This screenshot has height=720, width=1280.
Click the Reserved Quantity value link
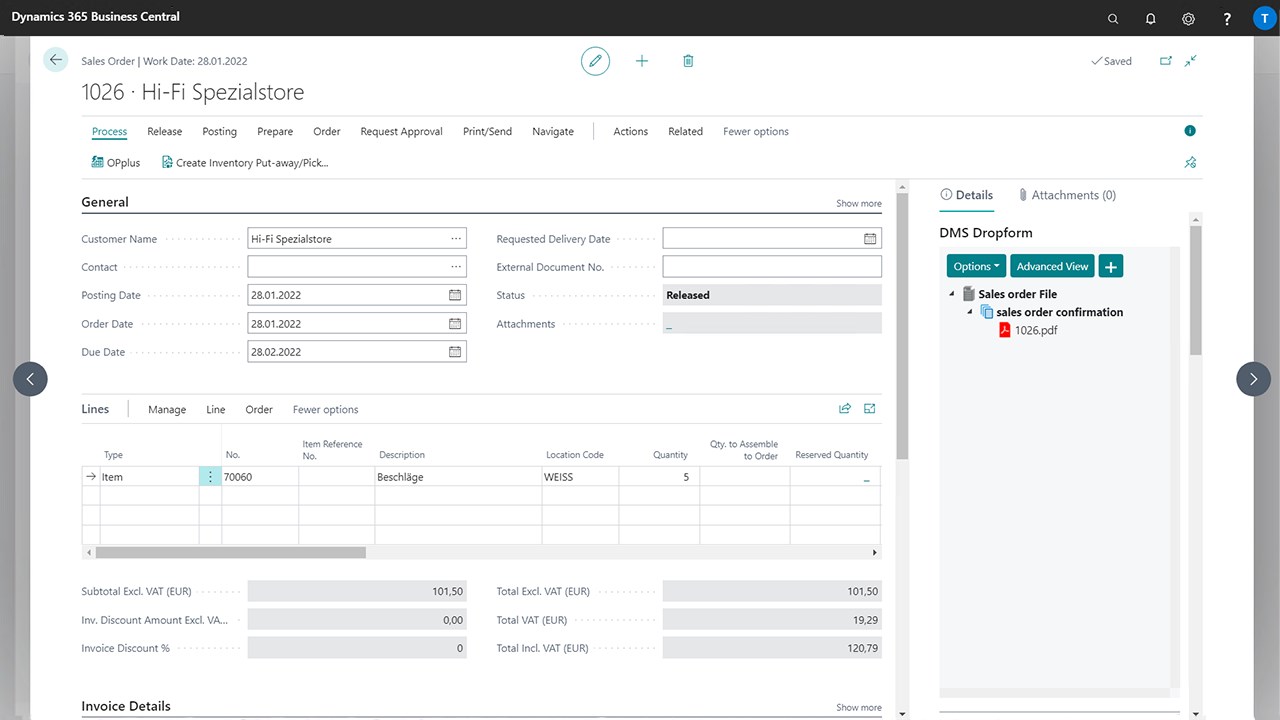click(866, 479)
